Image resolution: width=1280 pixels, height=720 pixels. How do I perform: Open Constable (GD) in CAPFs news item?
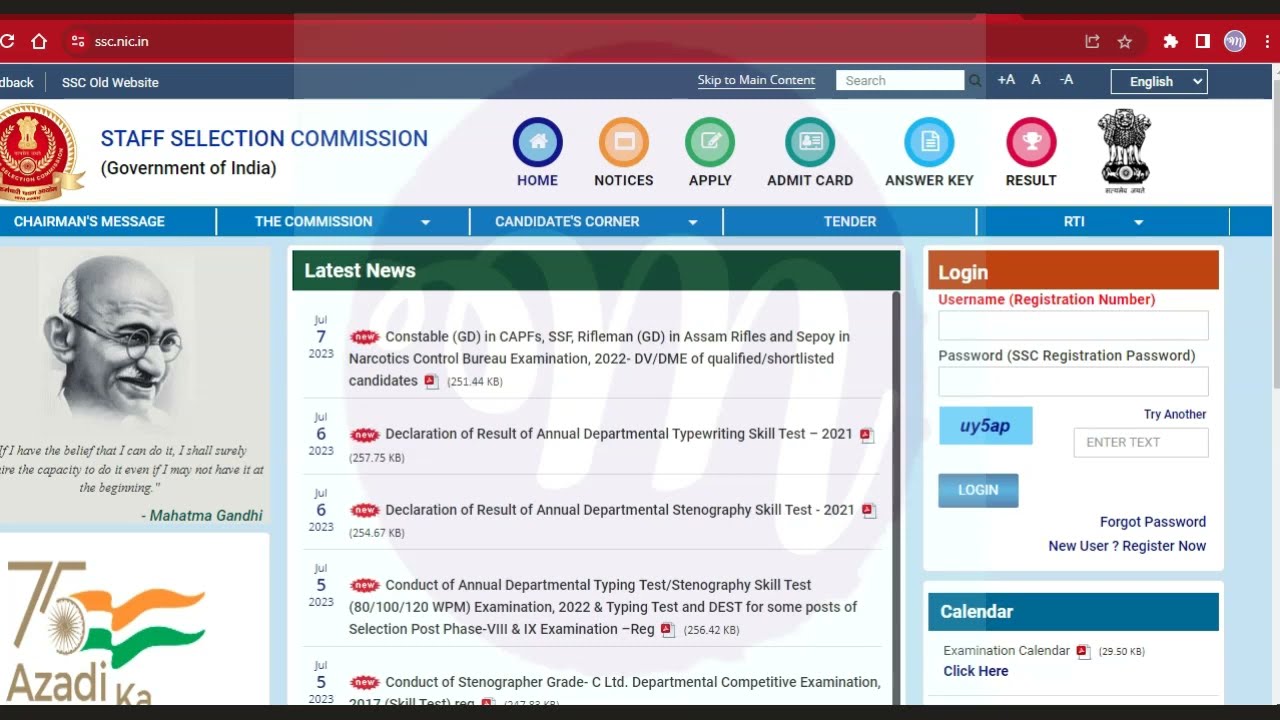[599, 358]
